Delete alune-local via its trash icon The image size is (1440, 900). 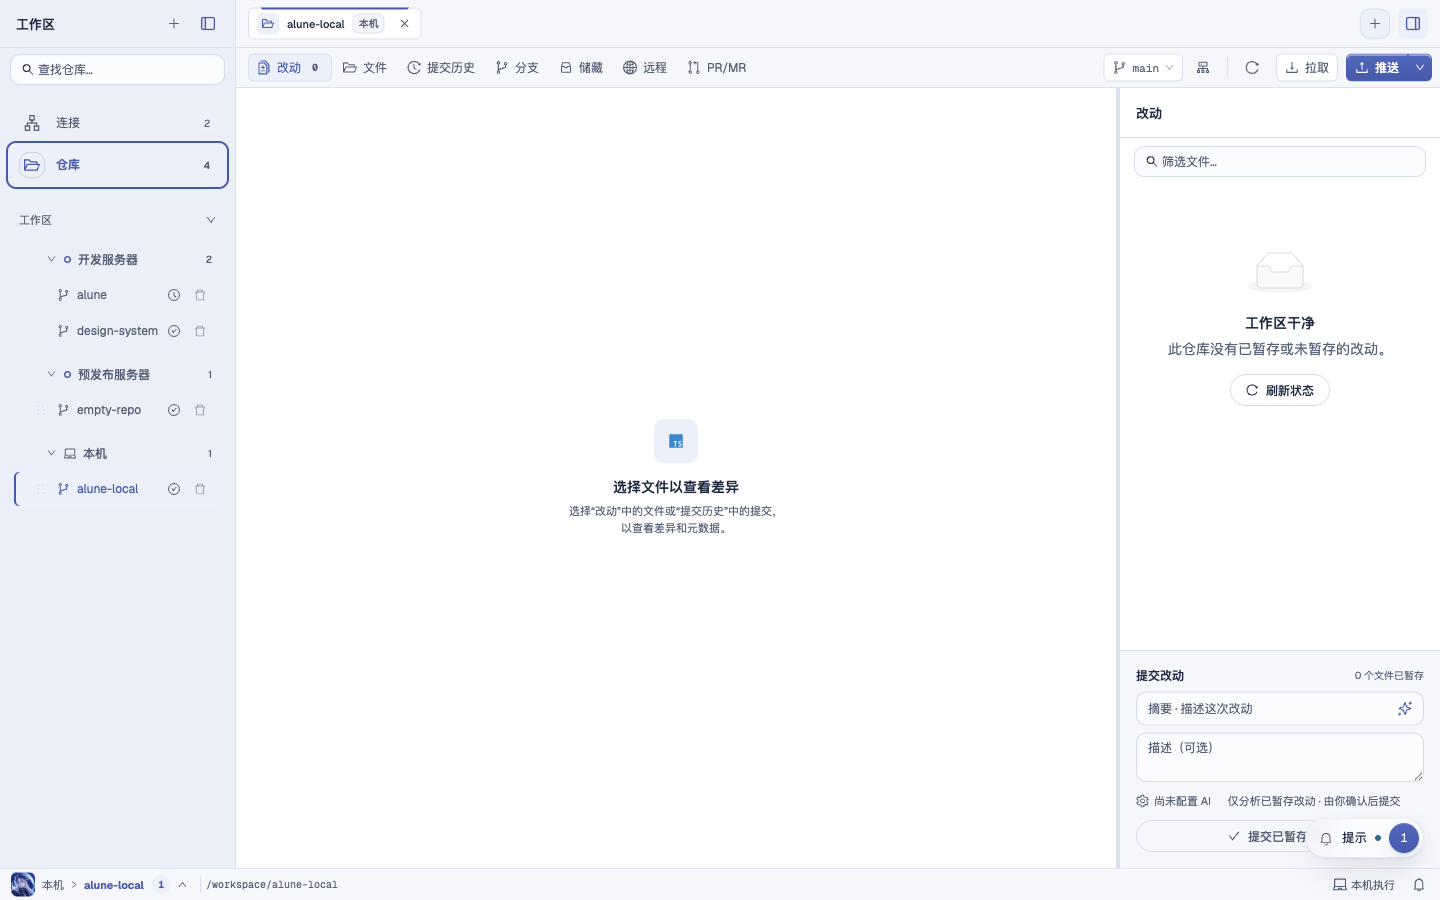(x=200, y=489)
